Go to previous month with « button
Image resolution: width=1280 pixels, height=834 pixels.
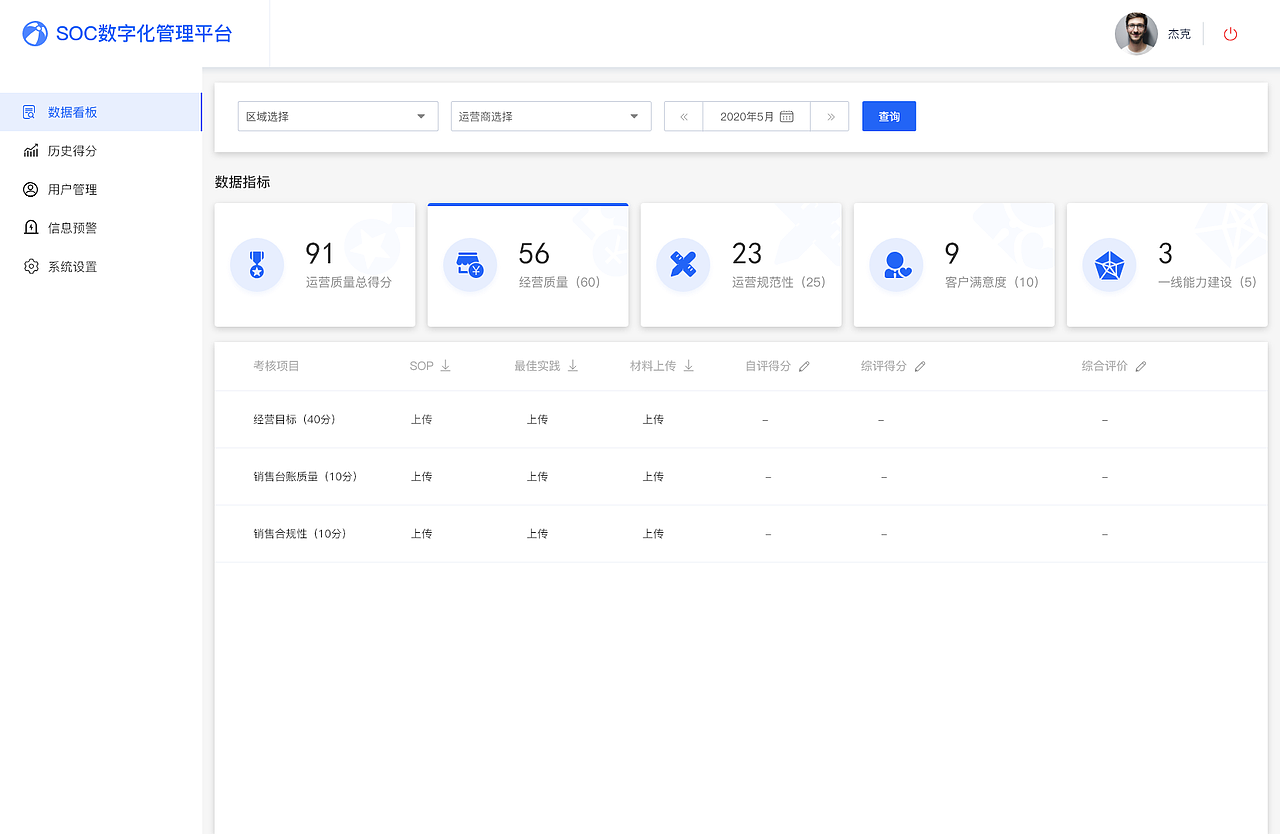(x=684, y=116)
